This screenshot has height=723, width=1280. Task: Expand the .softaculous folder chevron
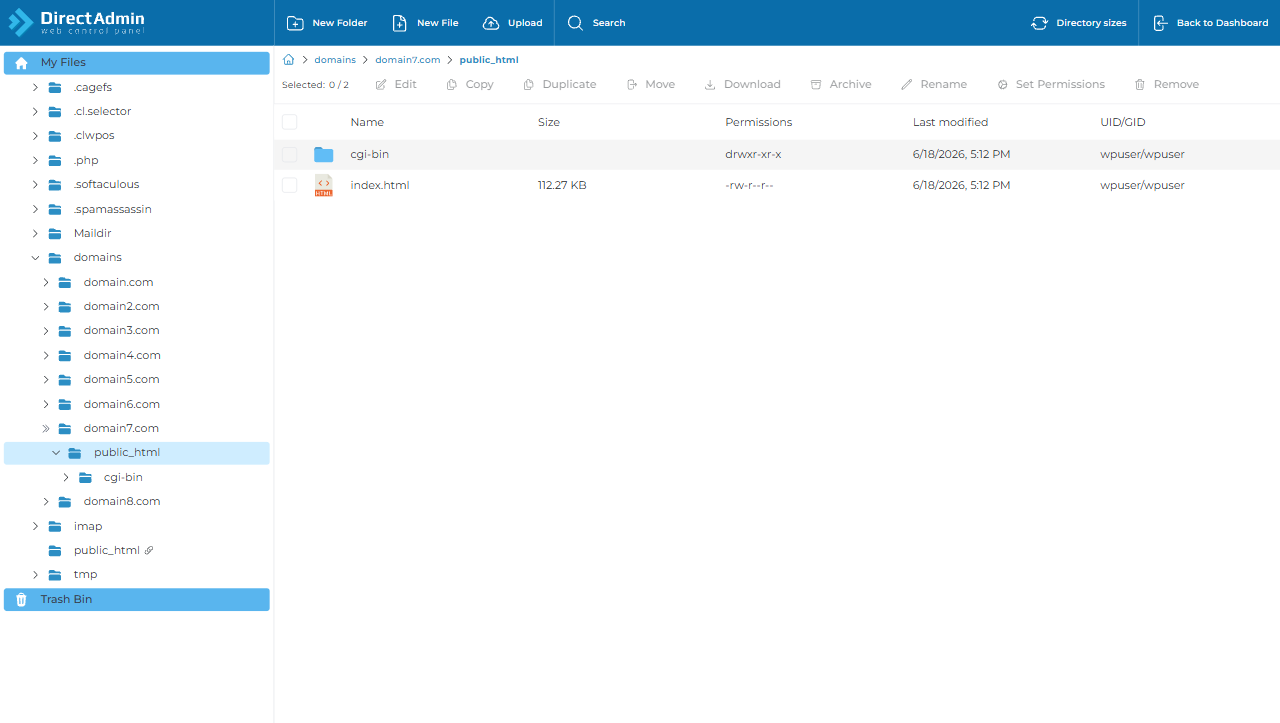point(35,185)
